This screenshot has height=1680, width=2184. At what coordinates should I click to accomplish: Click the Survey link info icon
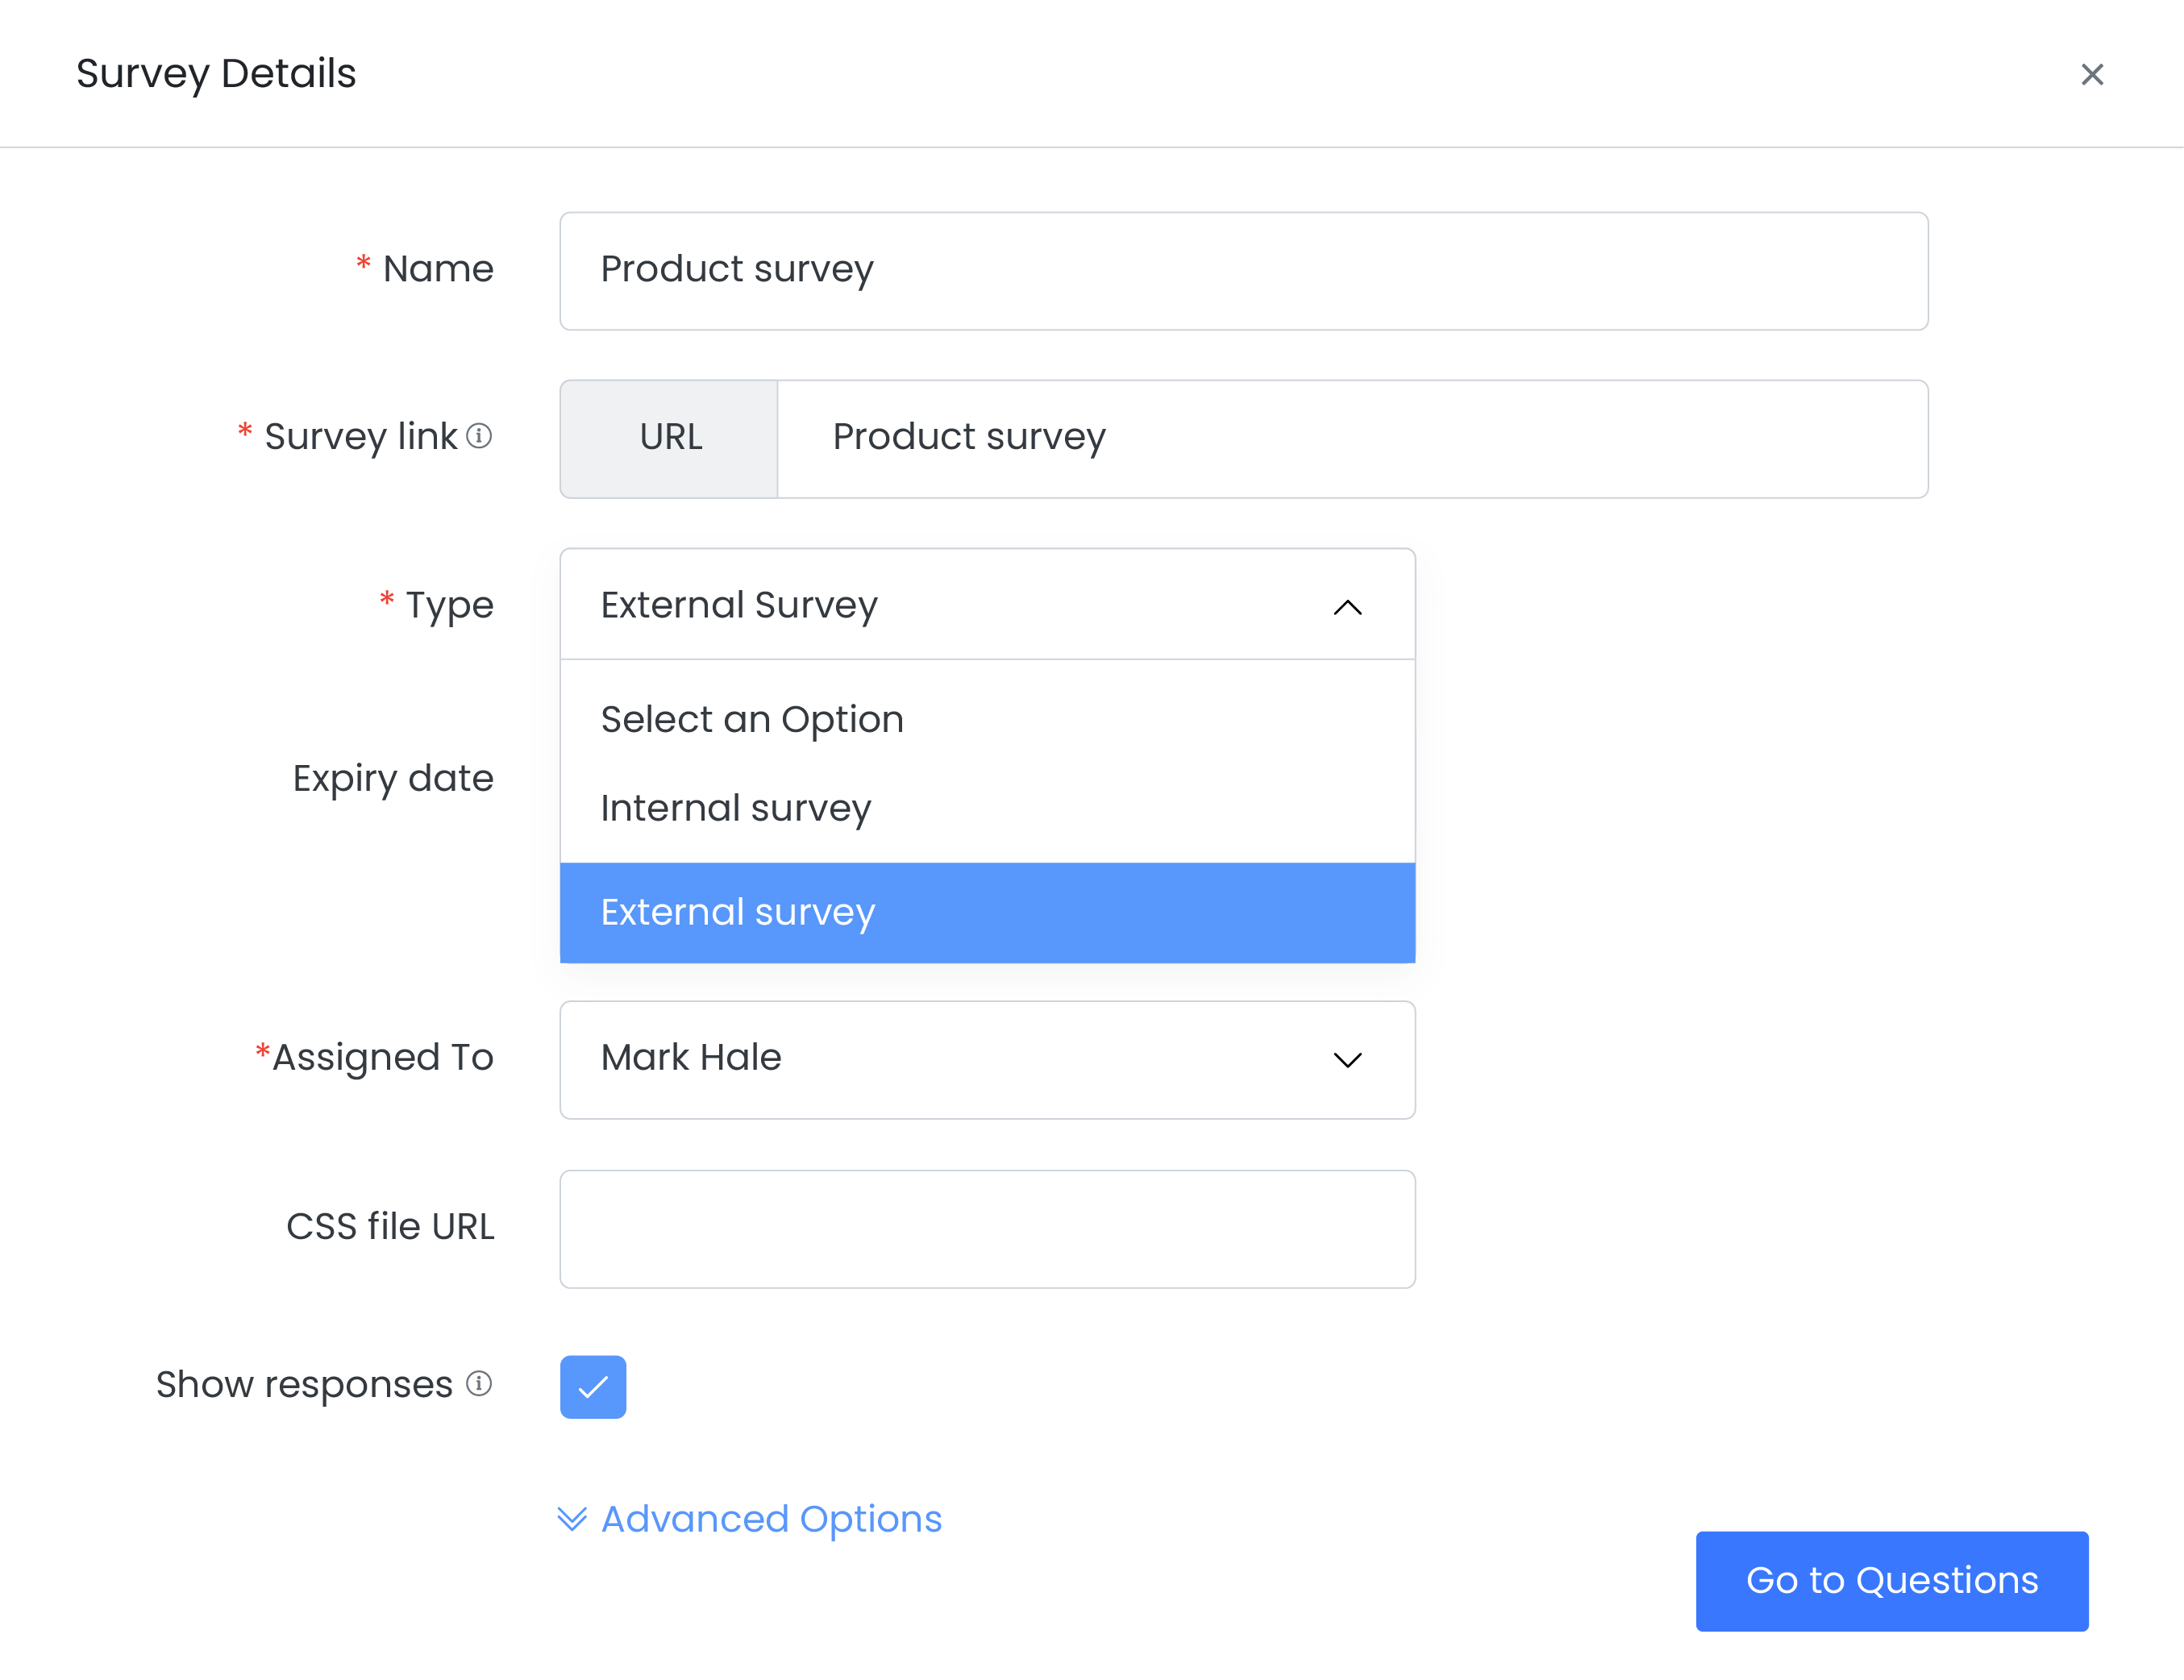[x=479, y=436]
